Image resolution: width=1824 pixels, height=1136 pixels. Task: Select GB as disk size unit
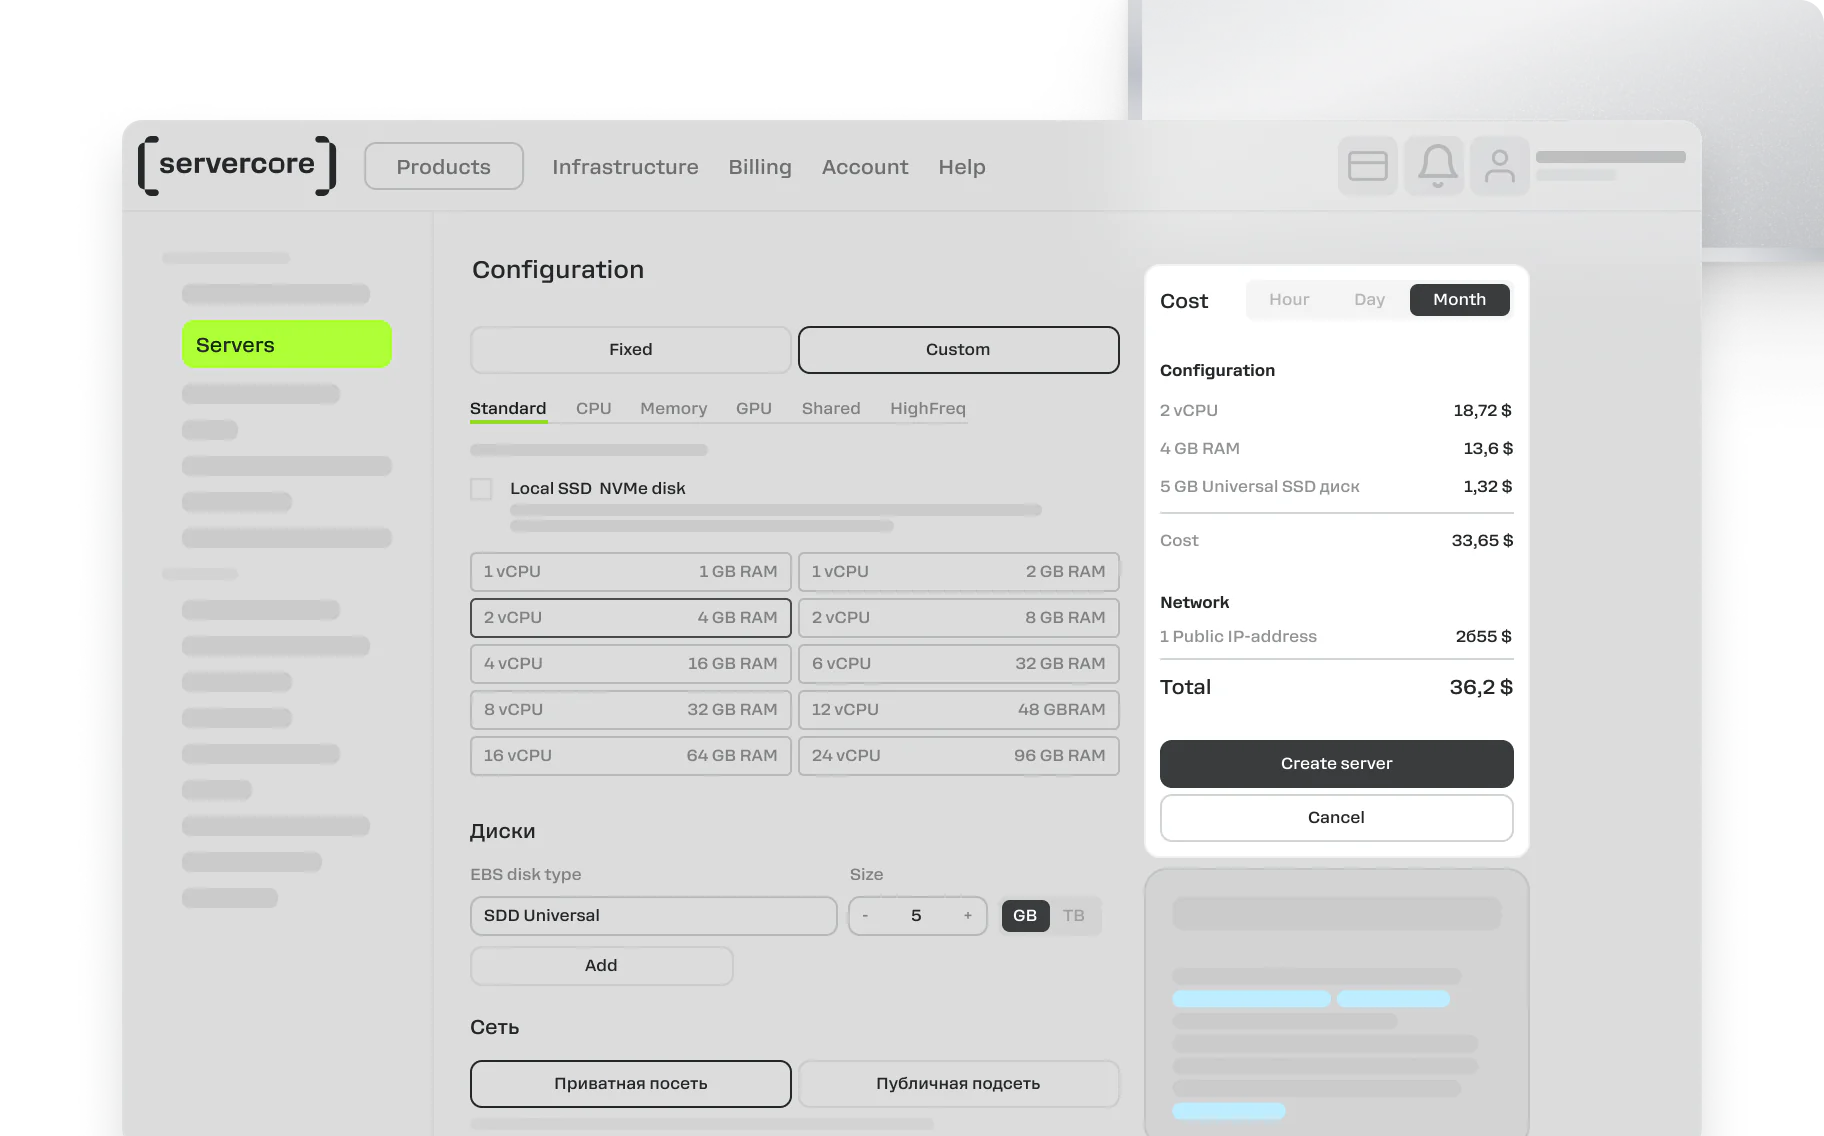tap(1025, 916)
